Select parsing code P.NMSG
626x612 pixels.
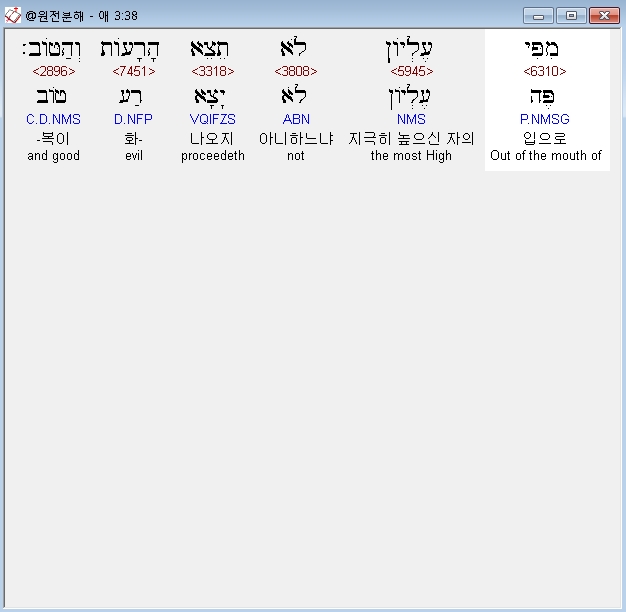point(545,119)
